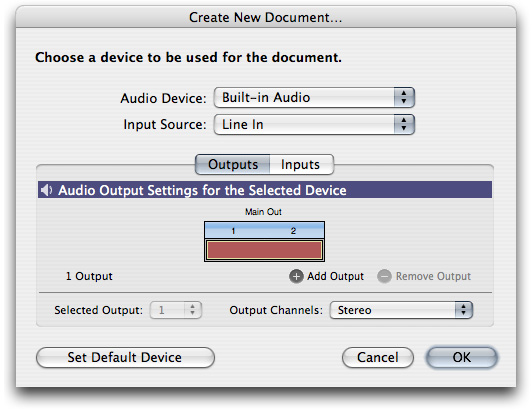Viewport: 532px width, 412px height.
Task: Click the Output Channels popup arrows
Action: [x=463, y=310]
